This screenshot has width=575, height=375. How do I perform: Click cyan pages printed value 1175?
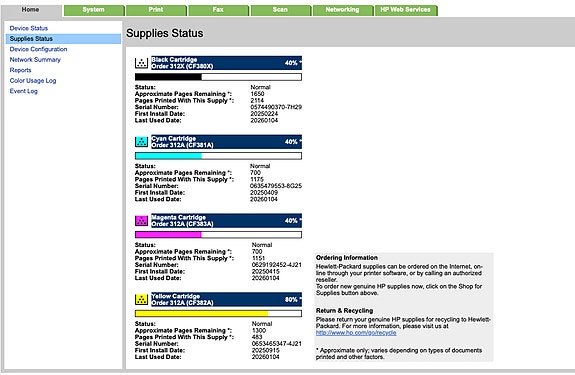coord(257,179)
